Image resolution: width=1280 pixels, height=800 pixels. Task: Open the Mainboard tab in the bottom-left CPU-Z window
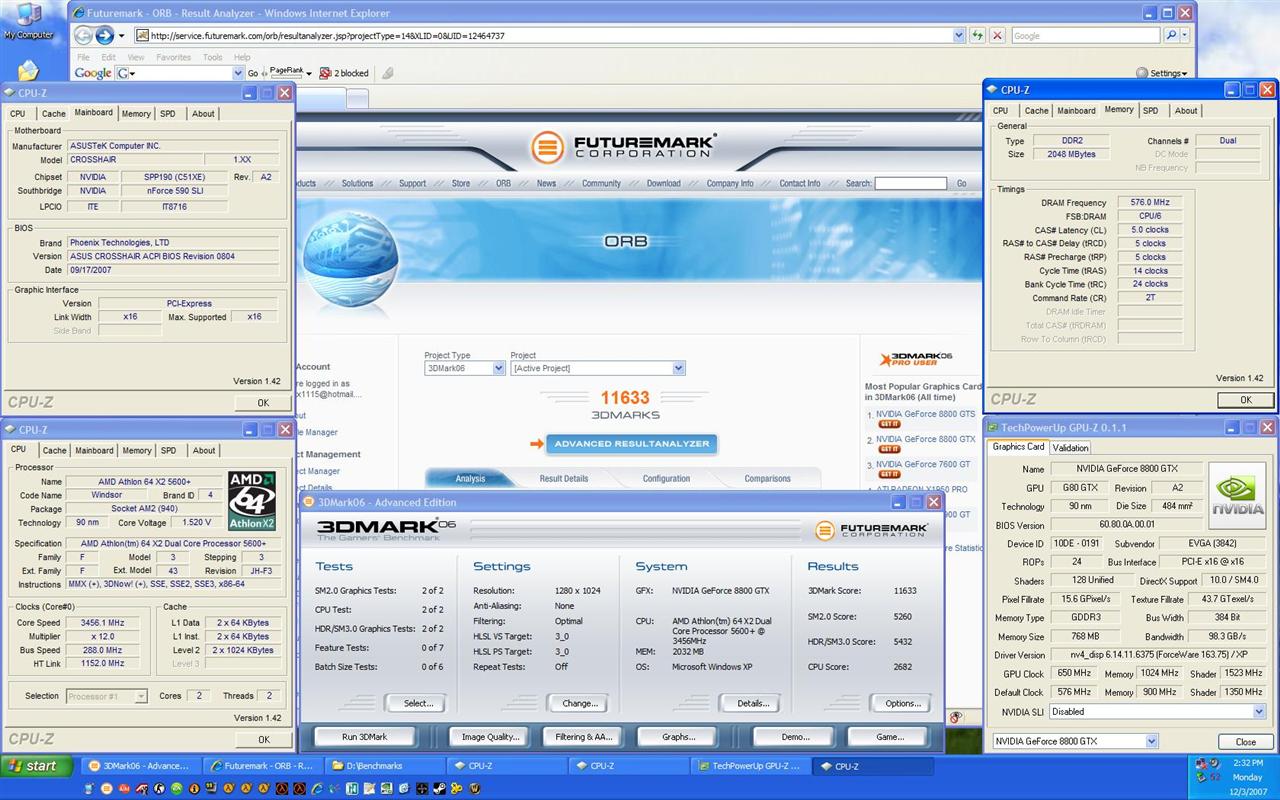94,450
